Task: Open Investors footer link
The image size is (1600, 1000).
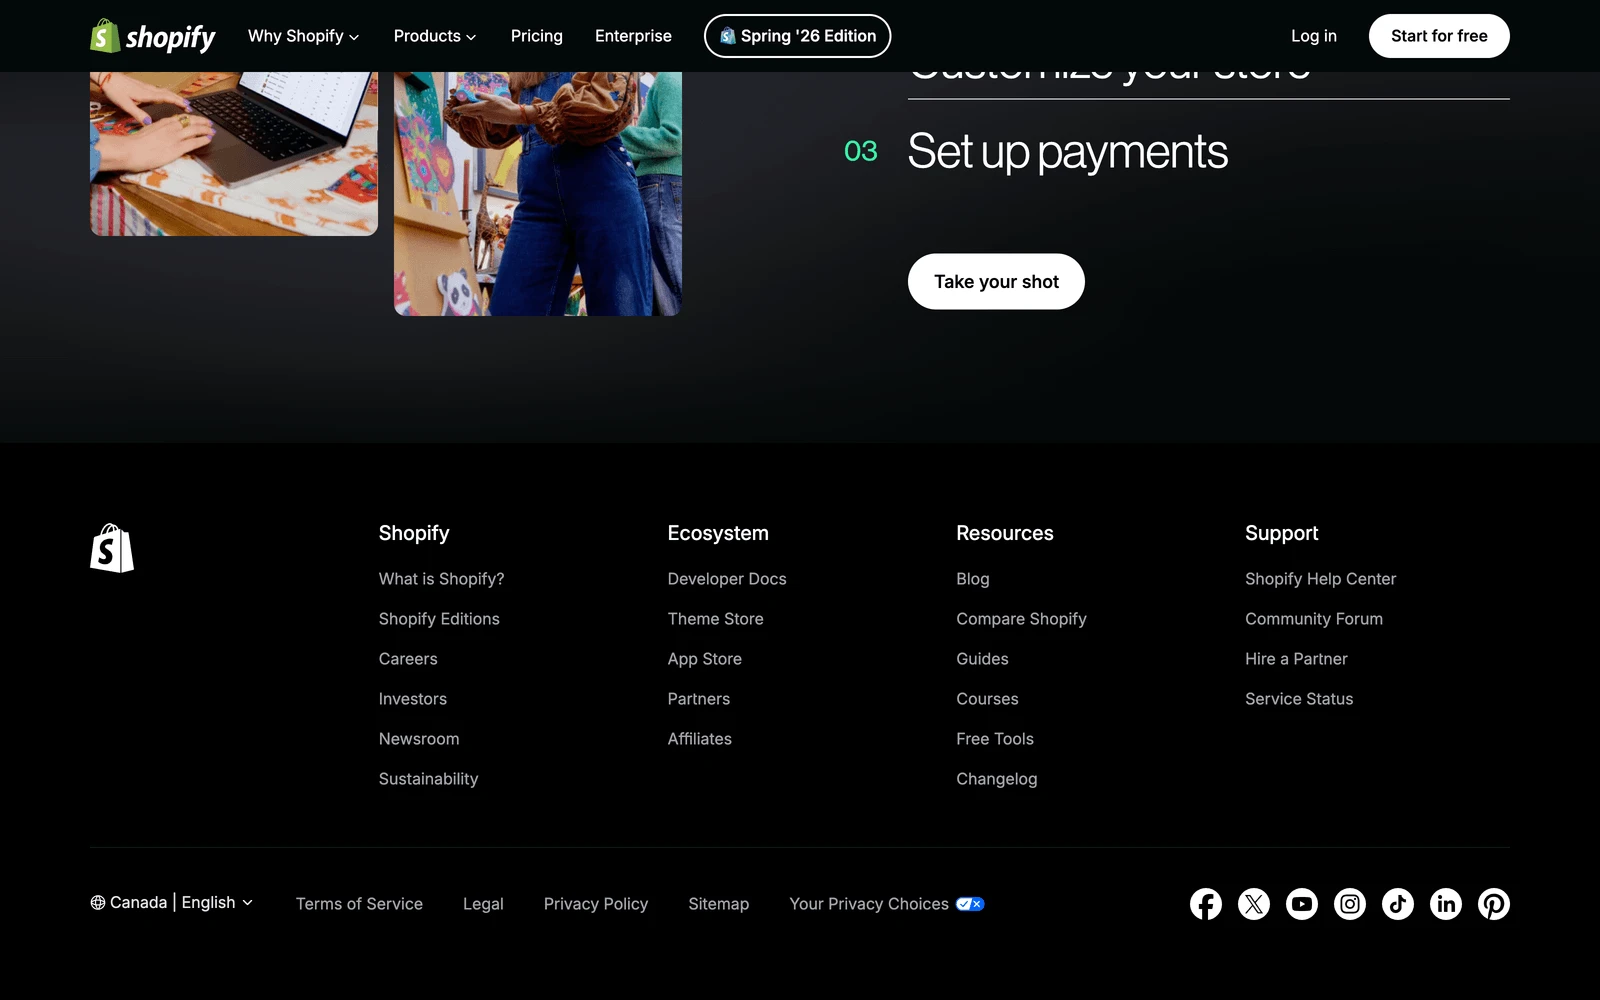Action: pyautogui.click(x=413, y=699)
